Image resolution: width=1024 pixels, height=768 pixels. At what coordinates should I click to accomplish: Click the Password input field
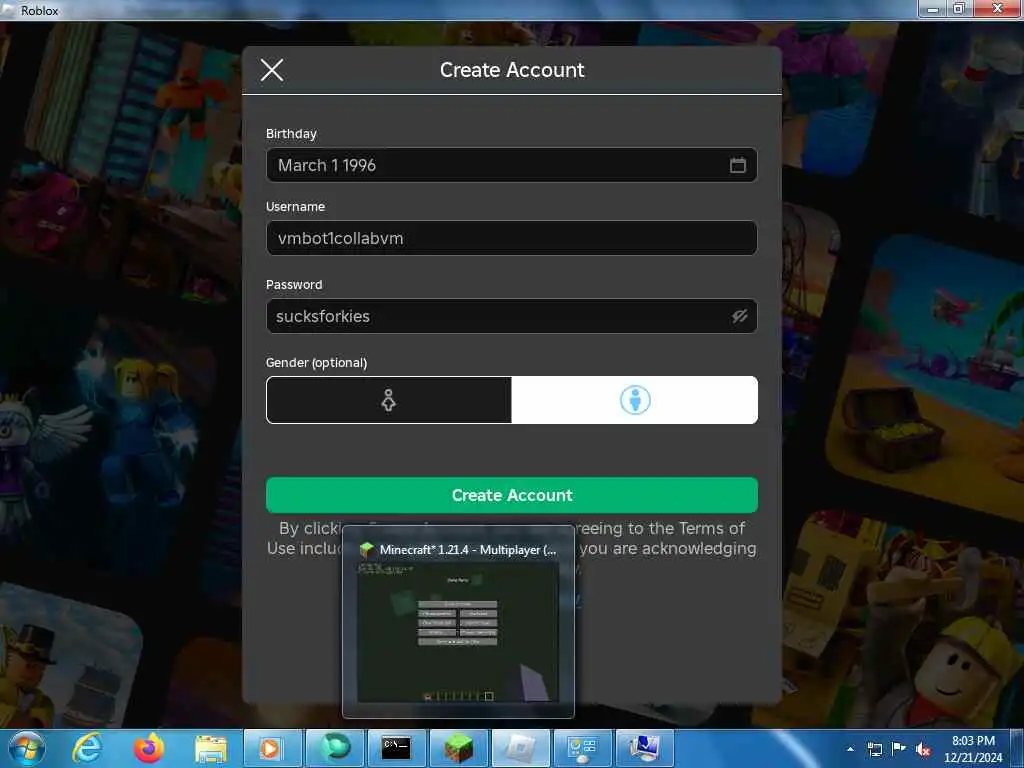coord(511,316)
